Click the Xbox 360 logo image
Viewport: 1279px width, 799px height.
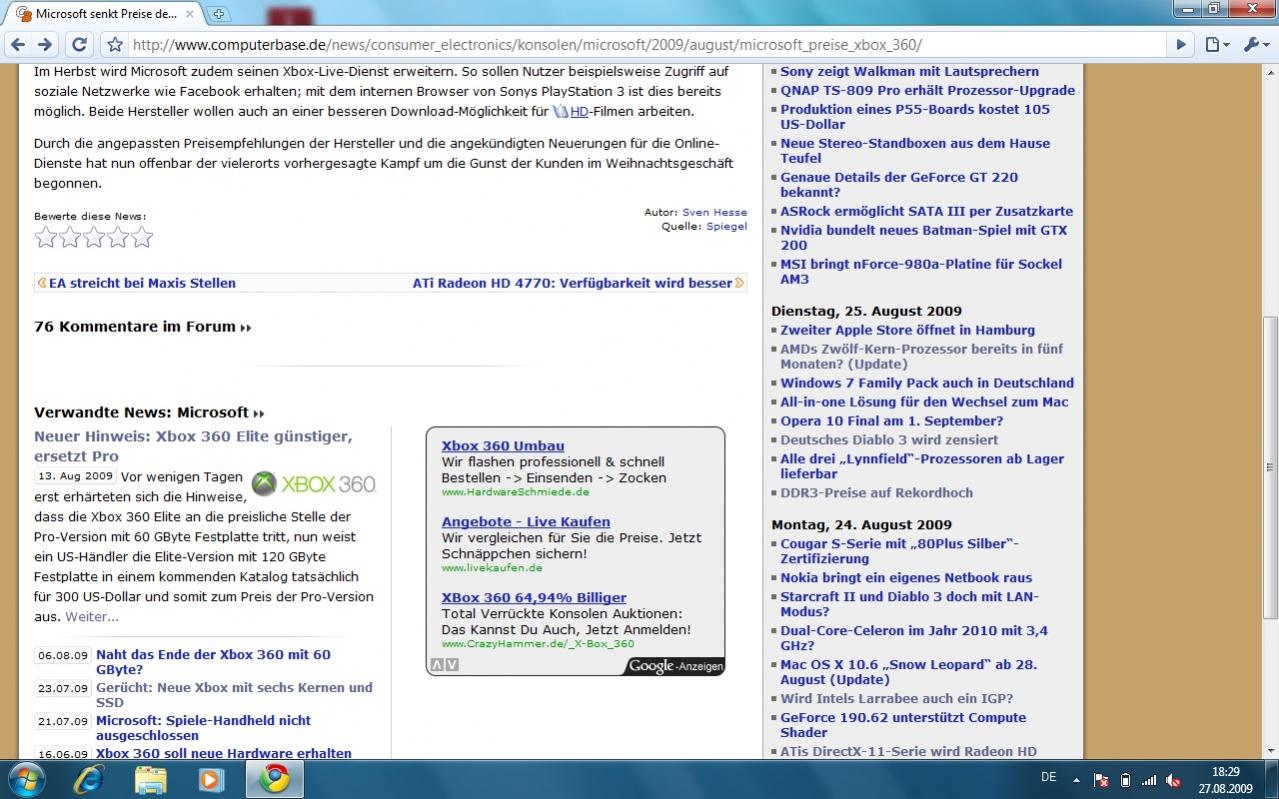(x=313, y=484)
